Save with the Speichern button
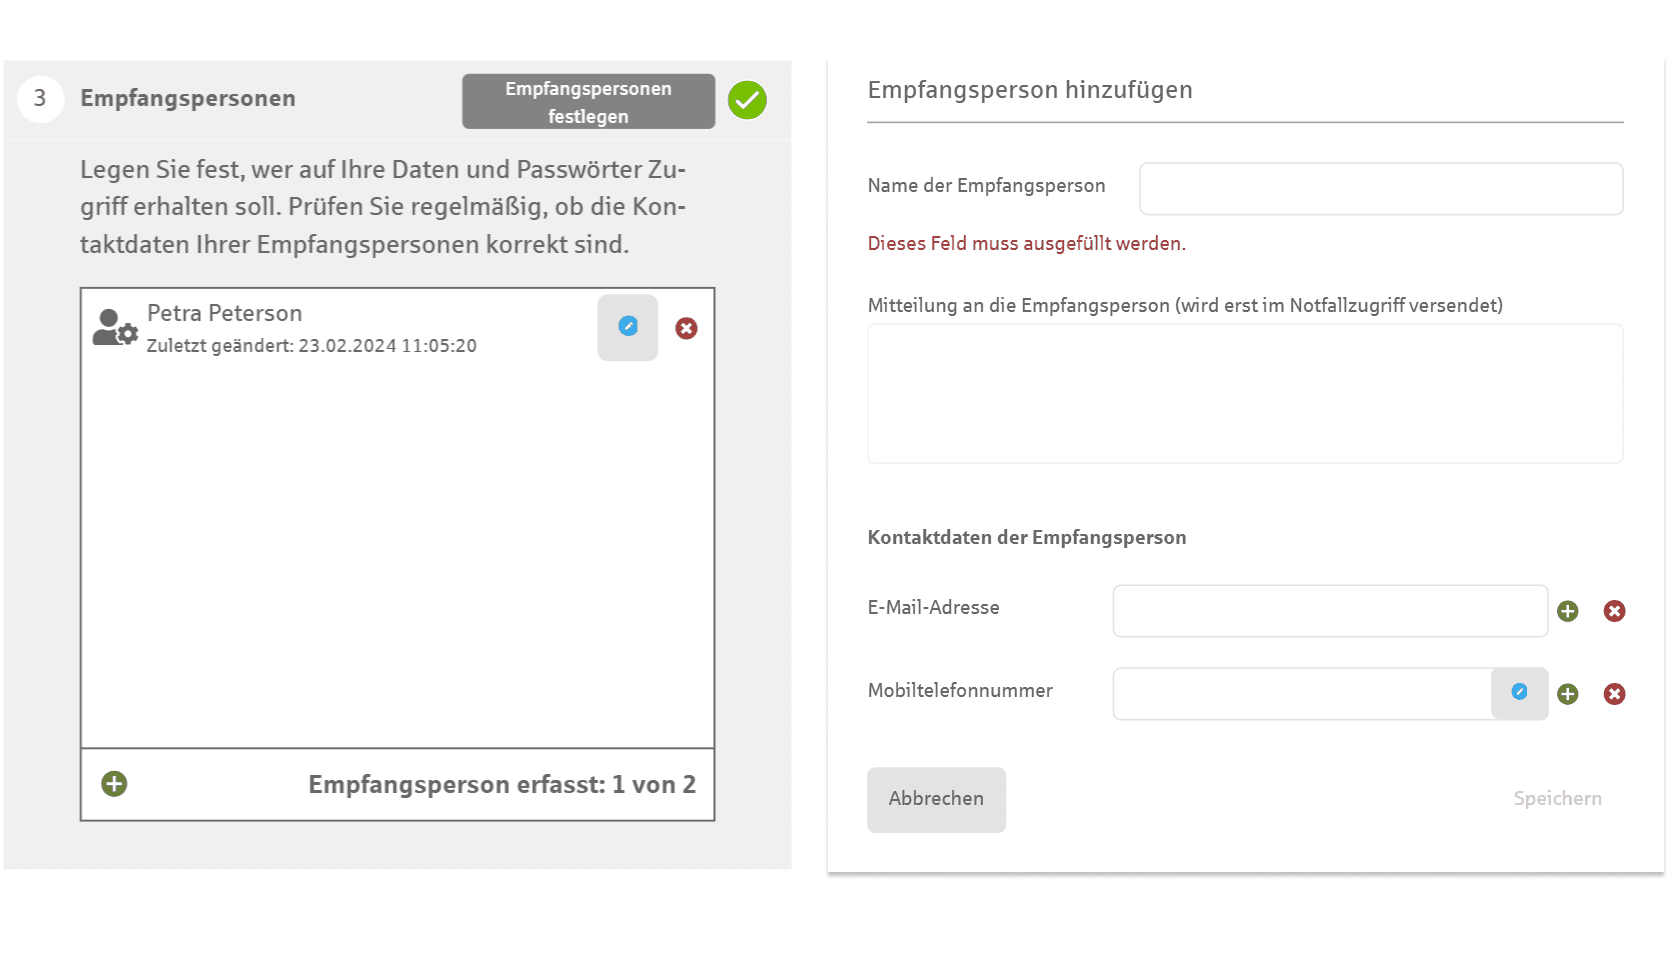1667x959 pixels. coord(1557,799)
